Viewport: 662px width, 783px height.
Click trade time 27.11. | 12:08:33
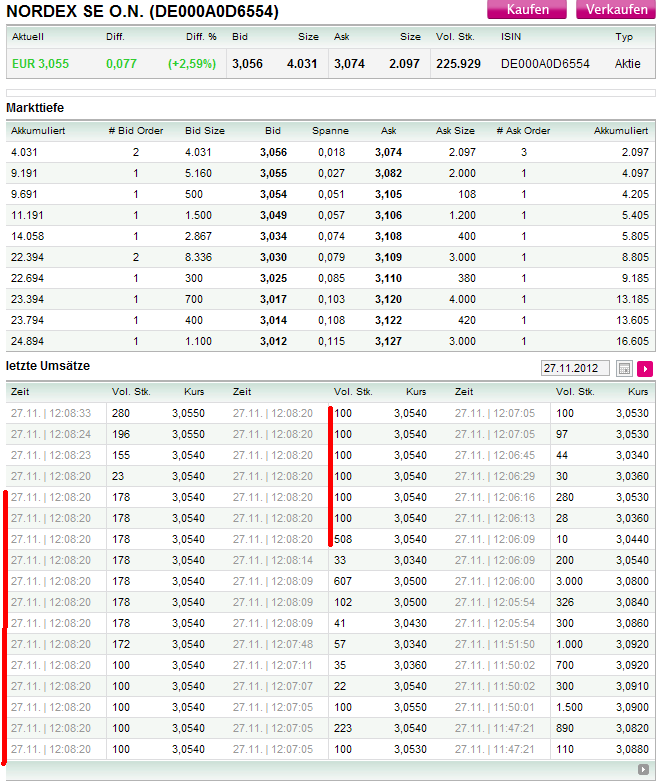click(51, 413)
